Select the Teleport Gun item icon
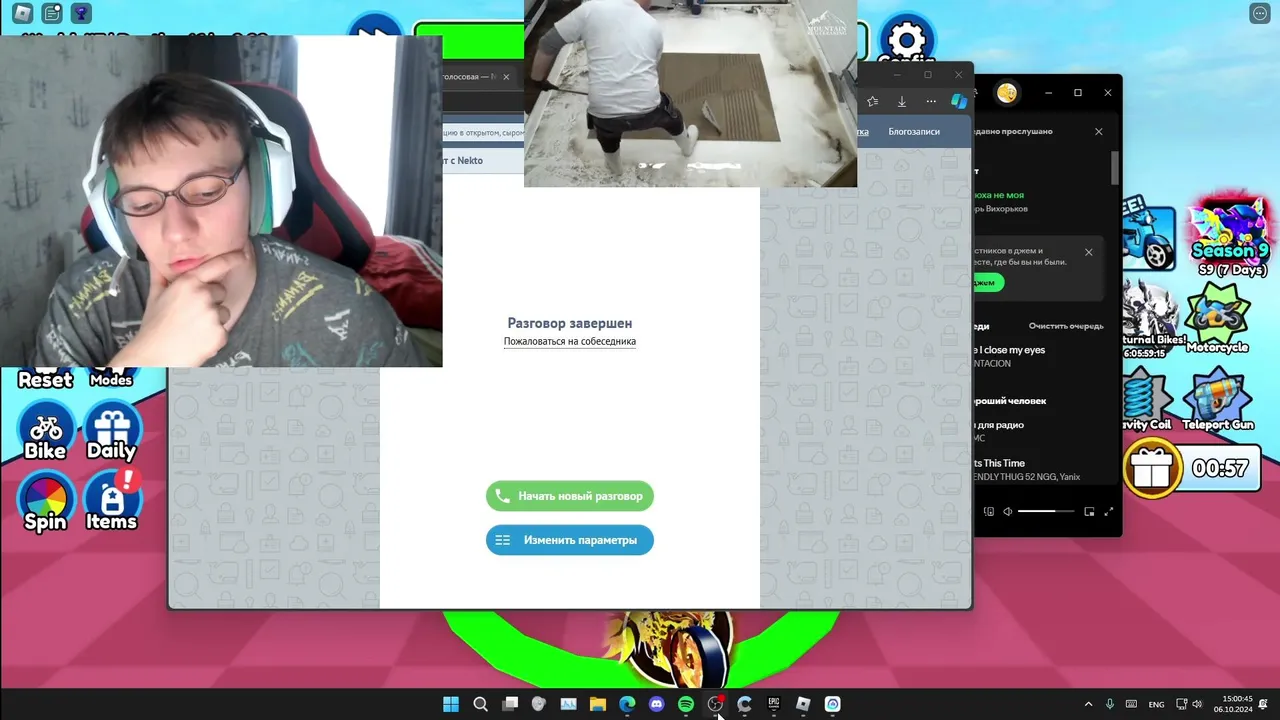Viewport: 1280px width, 720px height. click(x=1217, y=398)
